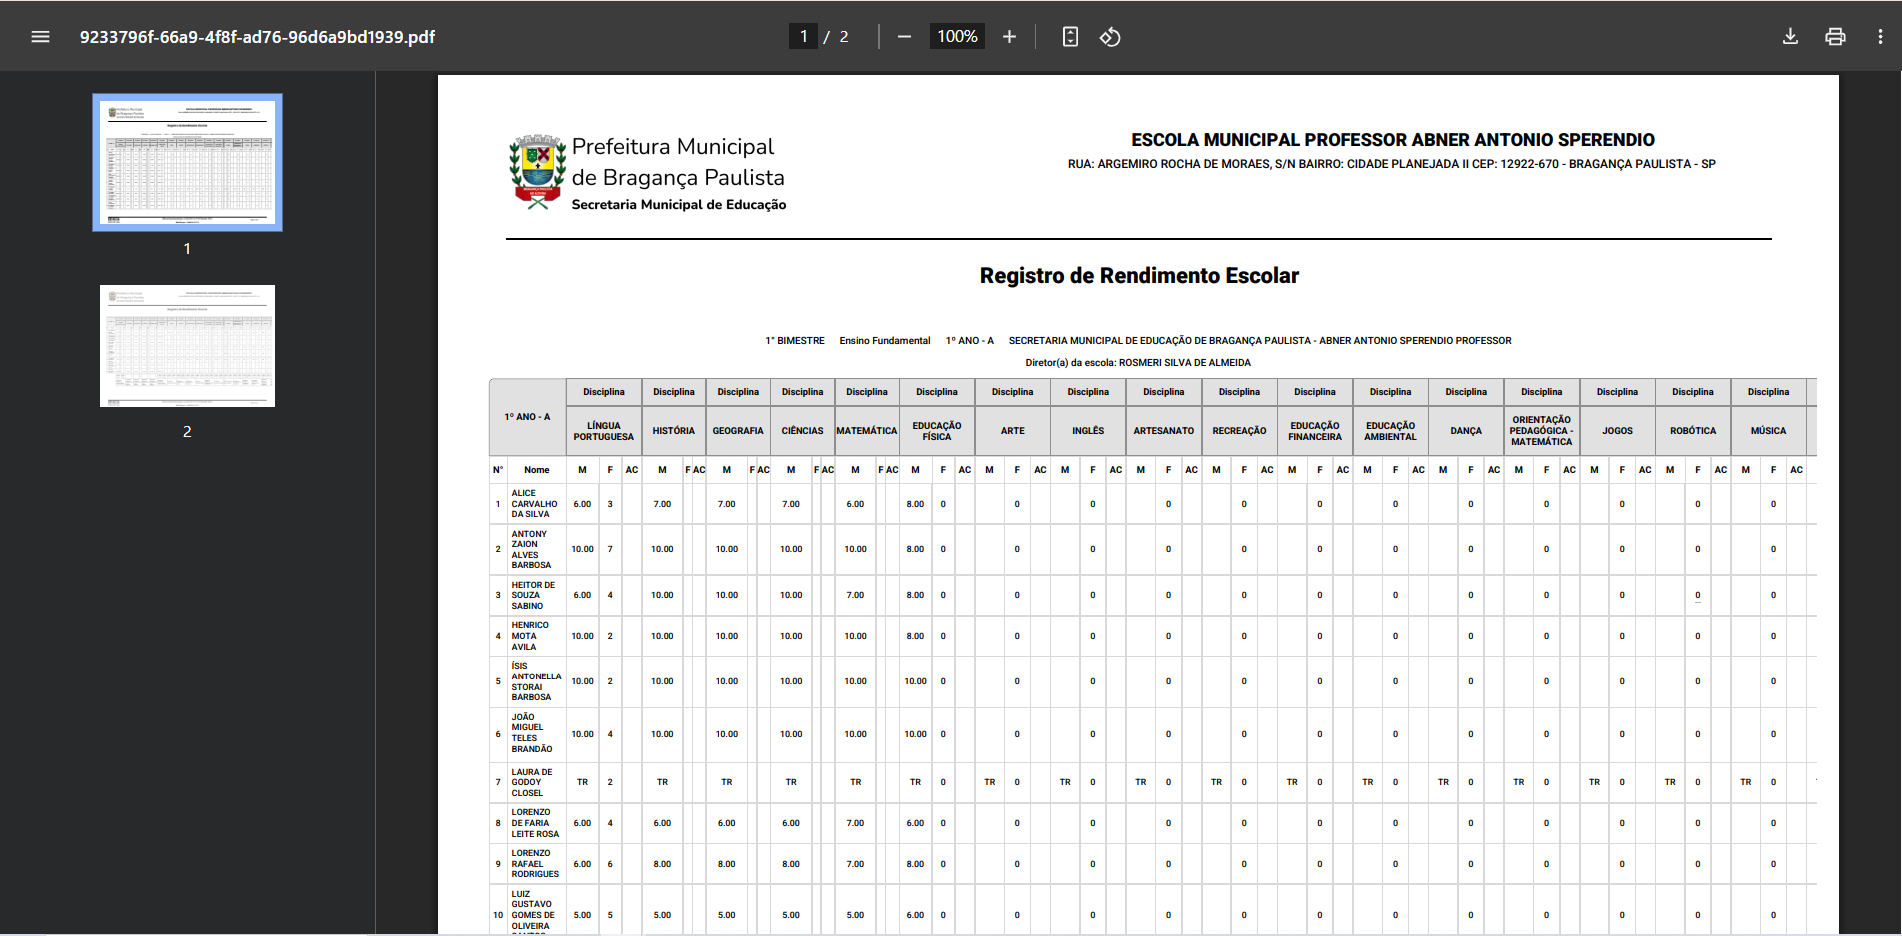Click student name 'JOÃO MIGUEL TELES BRANDÃO'
Image resolution: width=1902 pixels, height=936 pixels.
pos(531,733)
